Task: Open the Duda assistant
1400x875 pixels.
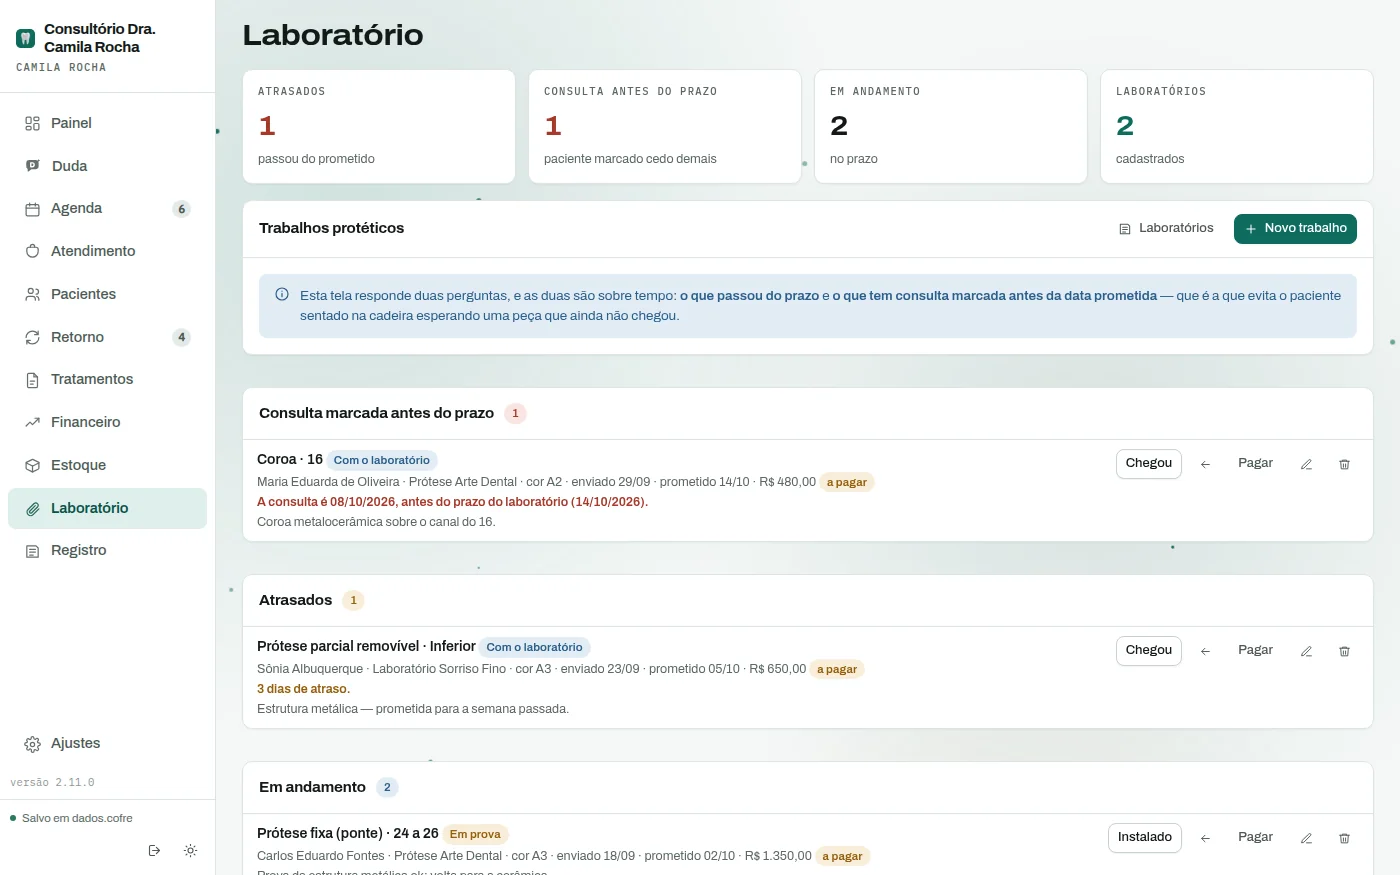Action: [107, 166]
